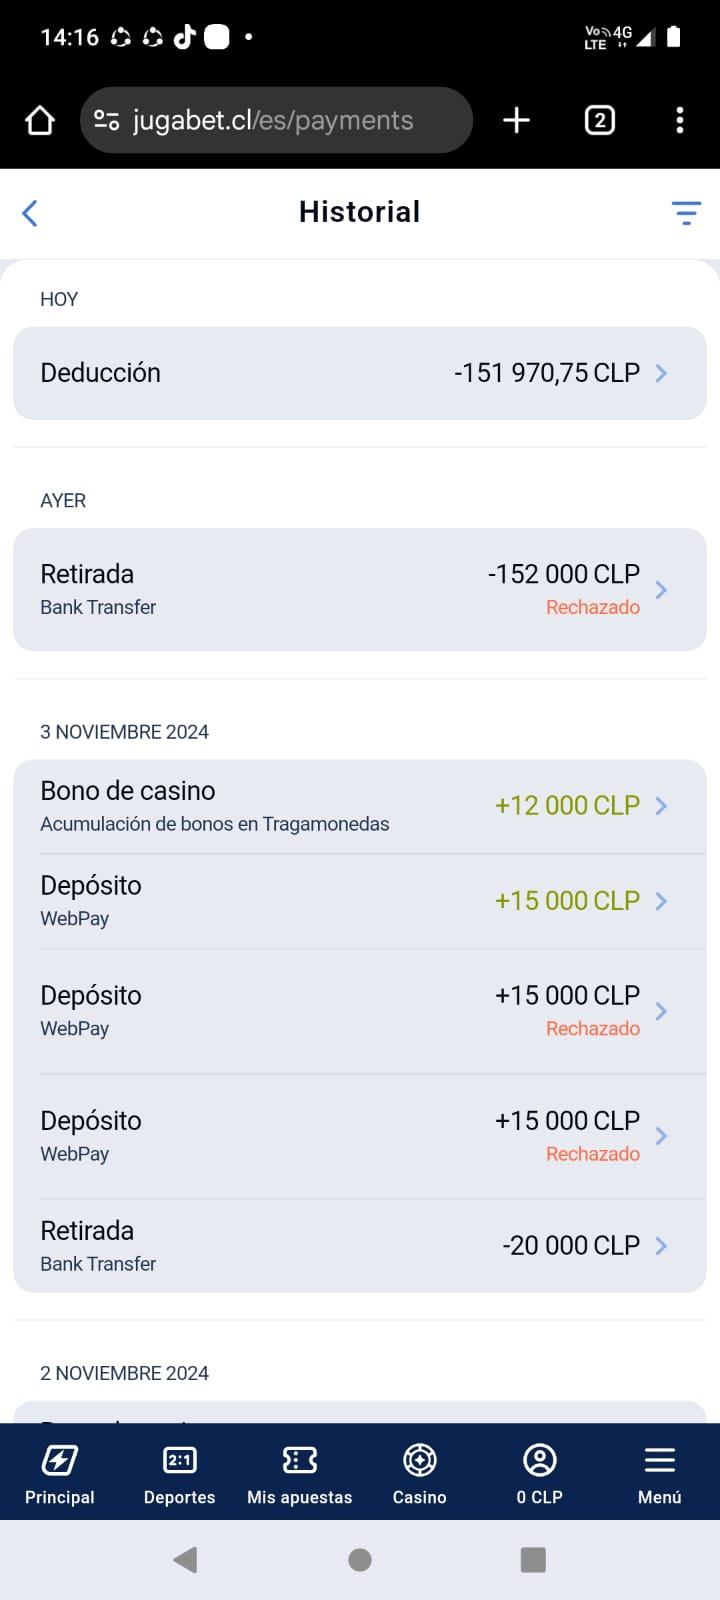720x1600 pixels.
Task: Open the tab switcher showing 2 tabs
Action: click(599, 121)
